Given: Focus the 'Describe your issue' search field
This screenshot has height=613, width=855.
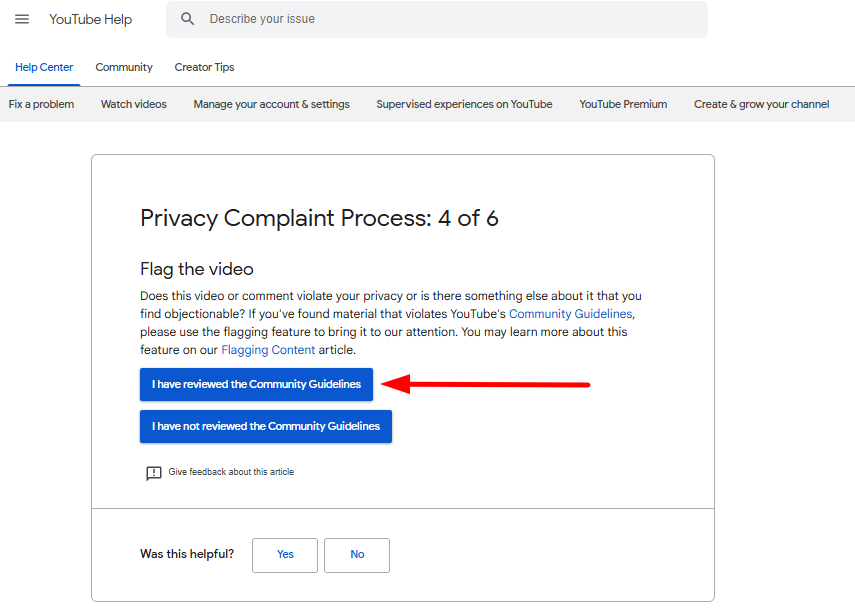Looking at the screenshot, I should 437,19.
